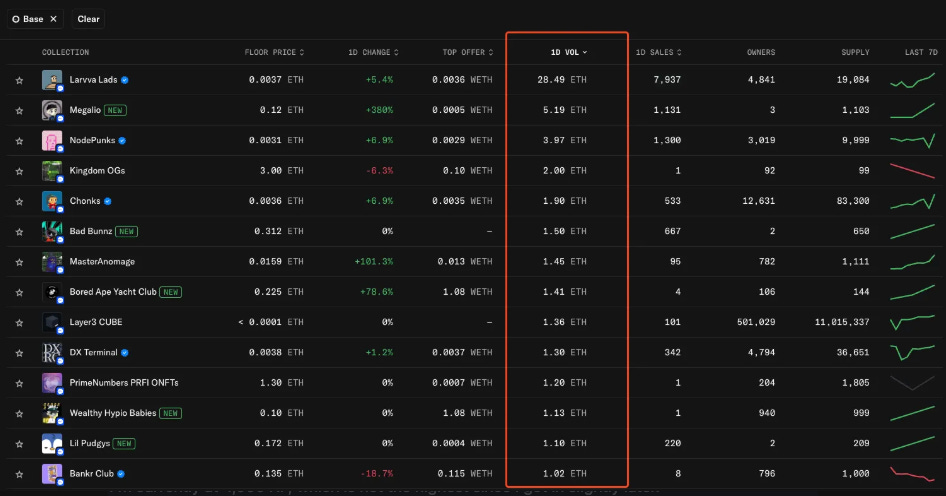View Bankr Club 7-day sparkline chart
The height and width of the screenshot is (496, 946).
coord(912,474)
